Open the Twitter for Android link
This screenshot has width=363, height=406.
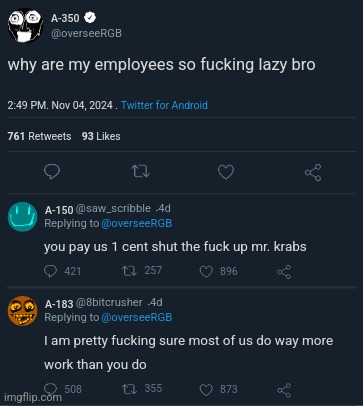(x=164, y=105)
